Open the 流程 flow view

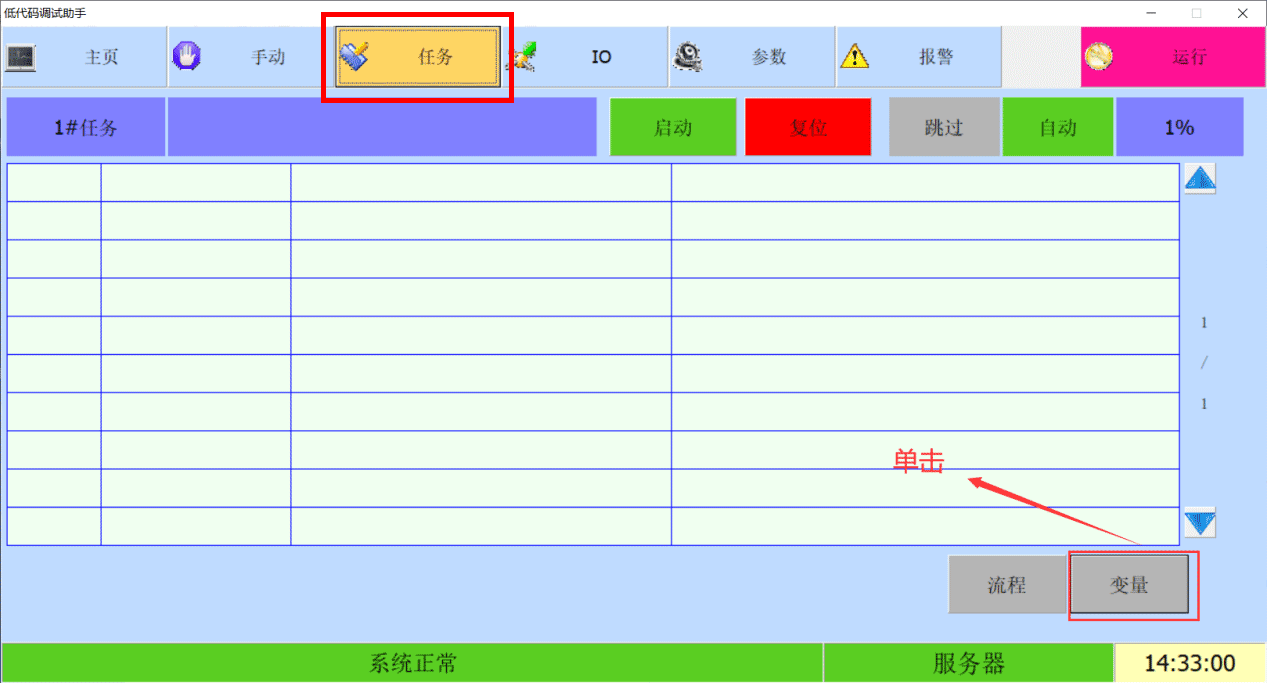pyautogui.click(x=1007, y=585)
